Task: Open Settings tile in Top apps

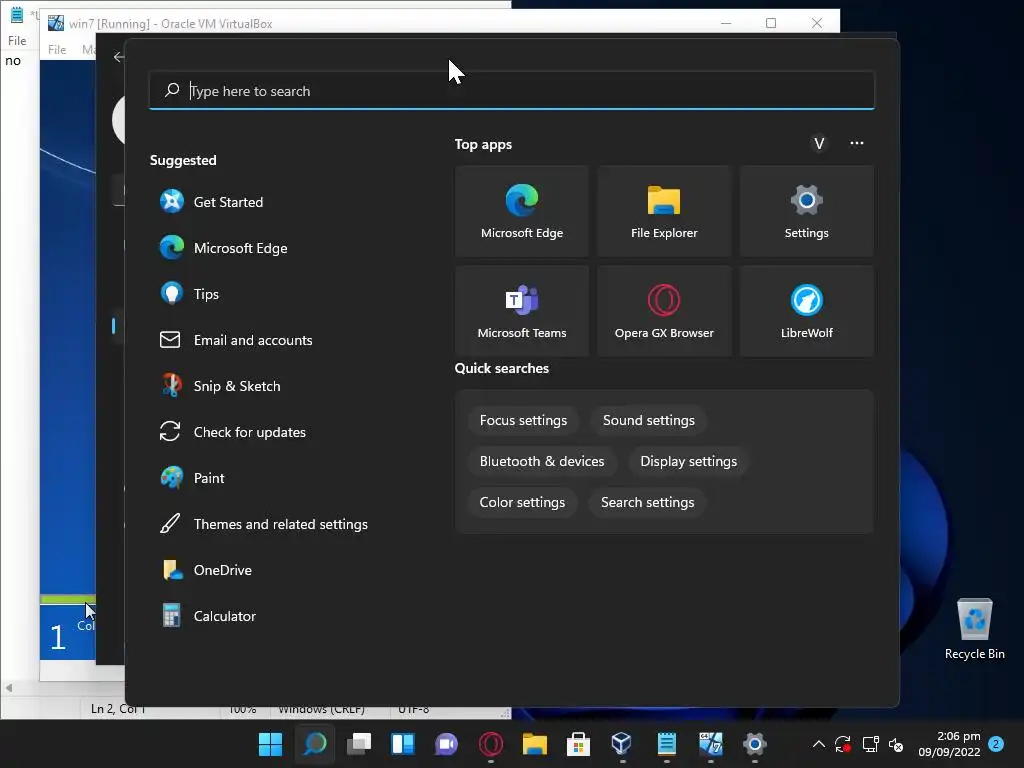Action: pyautogui.click(x=807, y=211)
